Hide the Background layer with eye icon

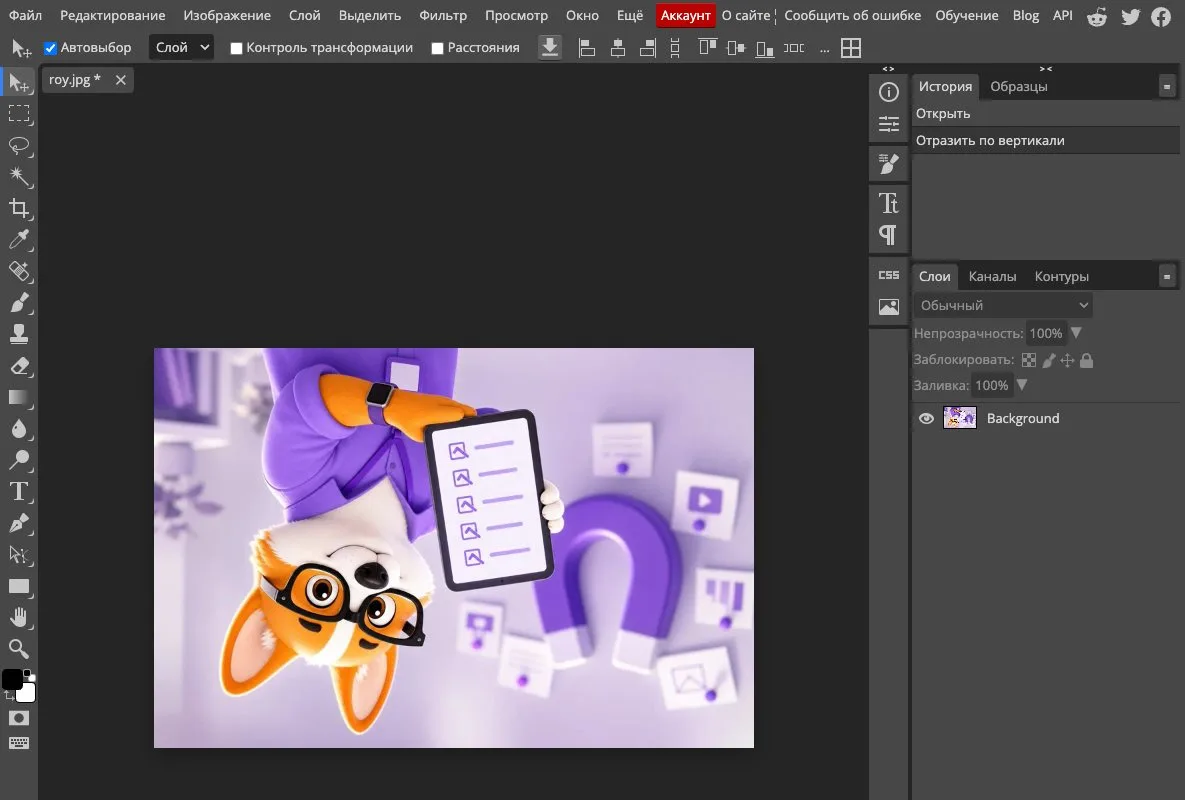927,419
